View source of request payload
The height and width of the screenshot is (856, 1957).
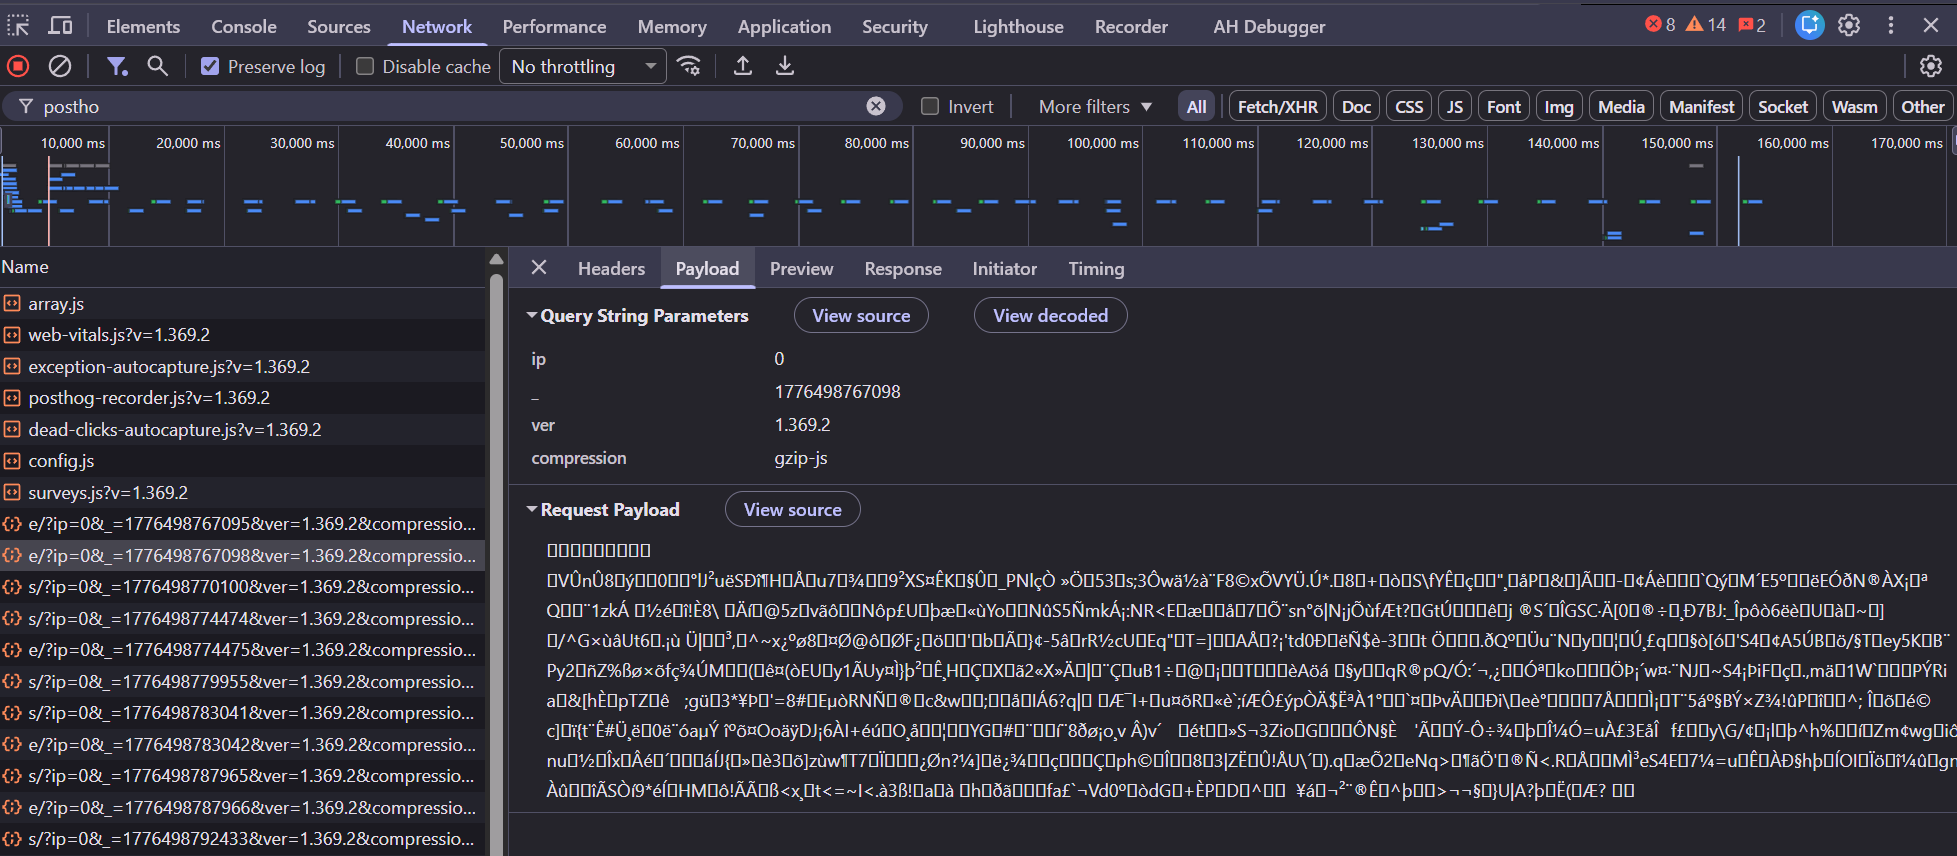[x=792, y=509]
